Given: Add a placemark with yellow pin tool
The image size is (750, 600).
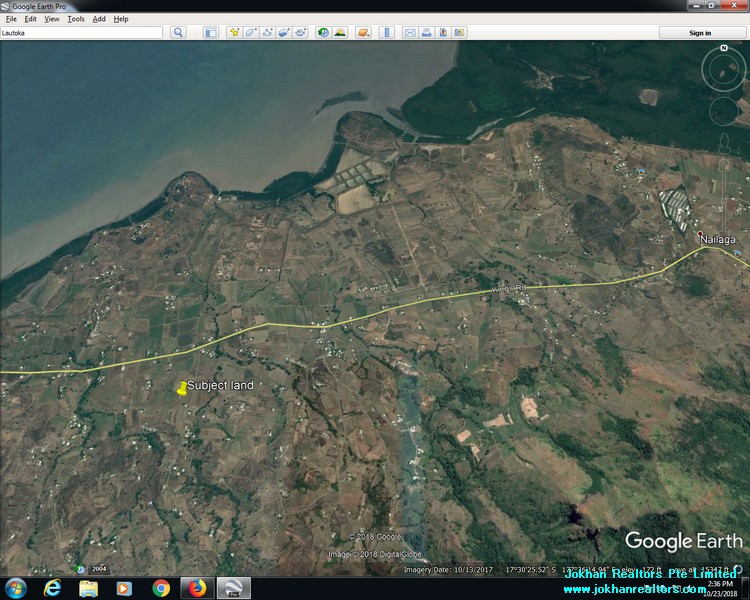Looking at the screenshot, I should [x=234, y=32].
